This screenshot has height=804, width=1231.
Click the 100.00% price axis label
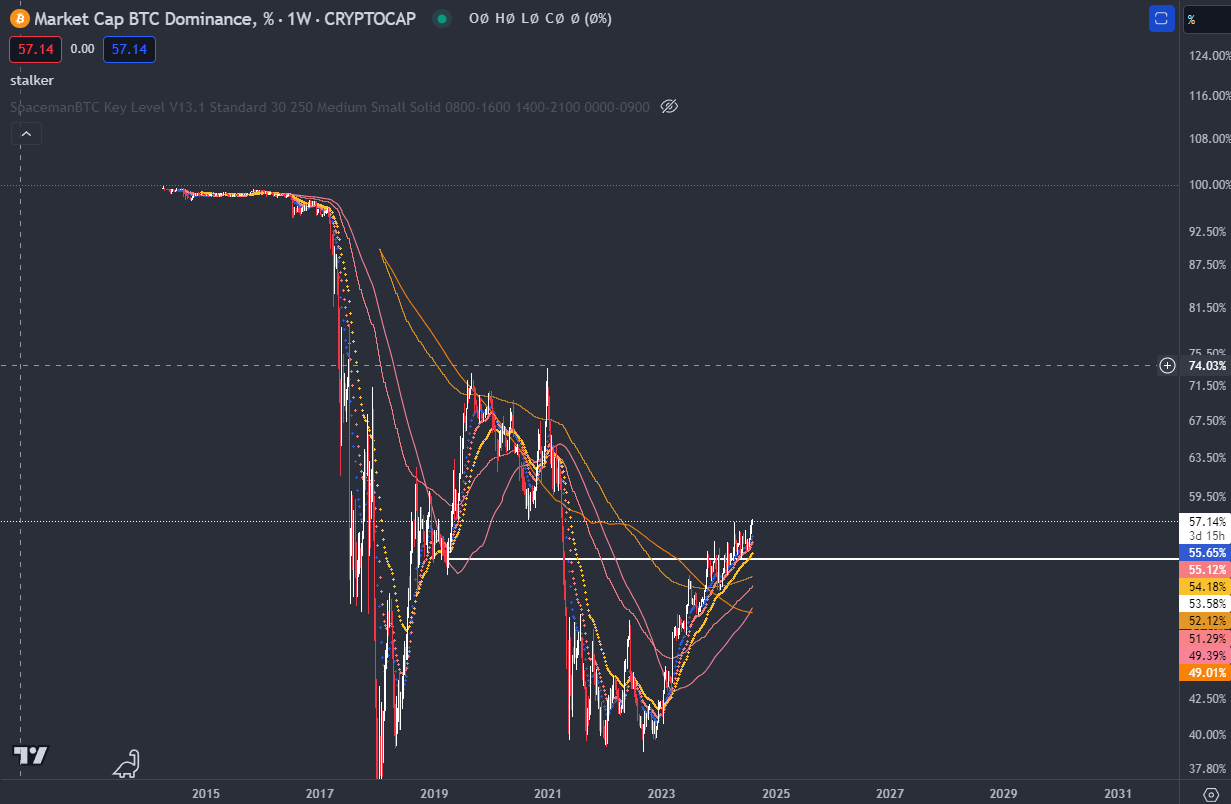click(x=1208, y=185)
